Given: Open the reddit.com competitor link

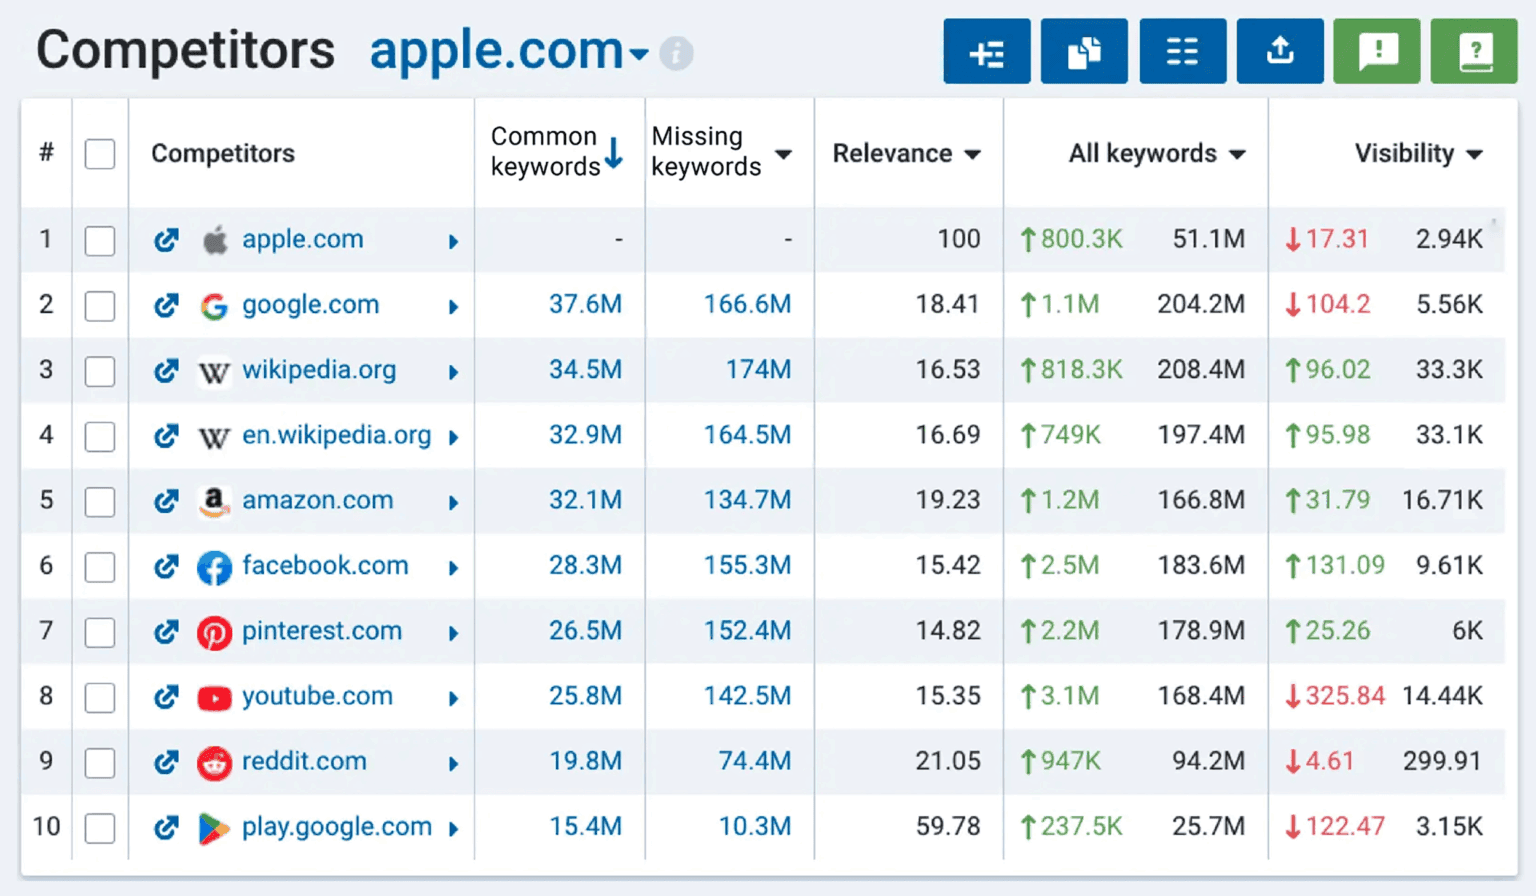Looking at the screenshot, I should point(303,762).
